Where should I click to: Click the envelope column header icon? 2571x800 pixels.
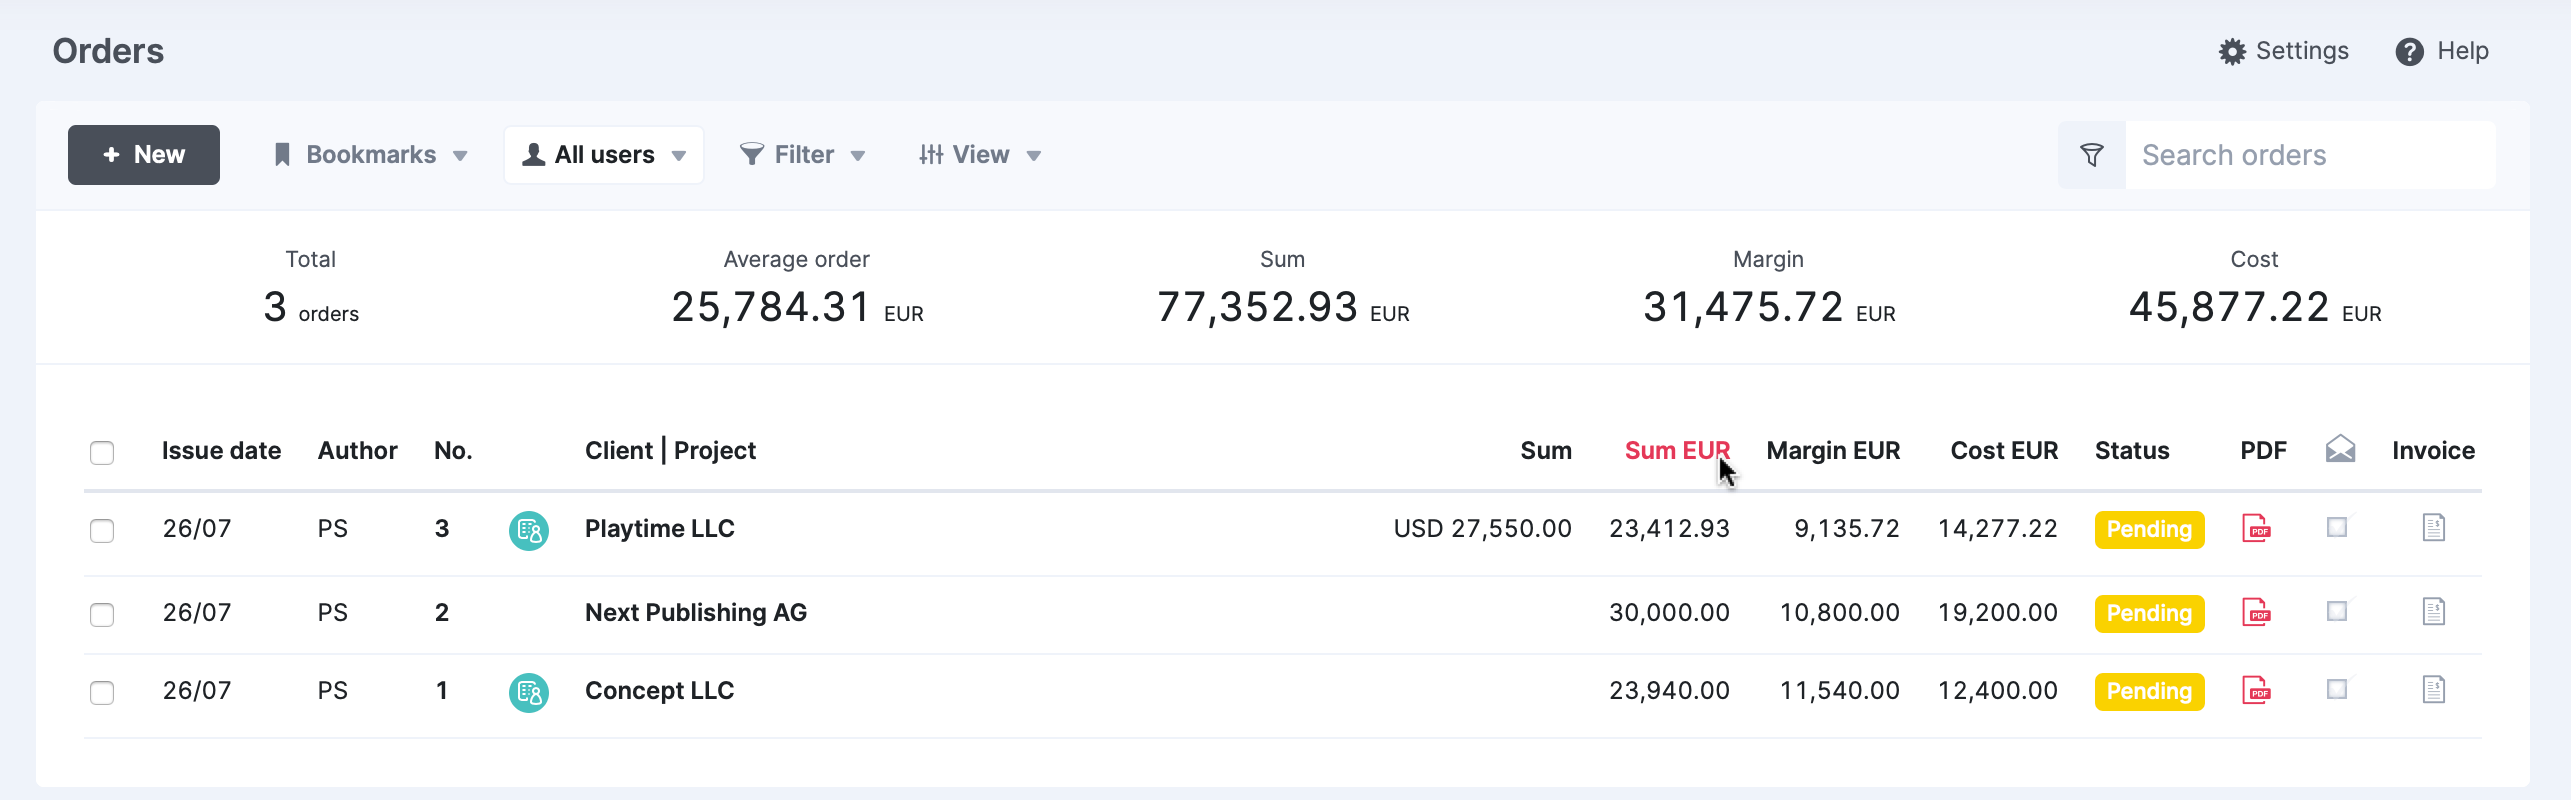2340,450
